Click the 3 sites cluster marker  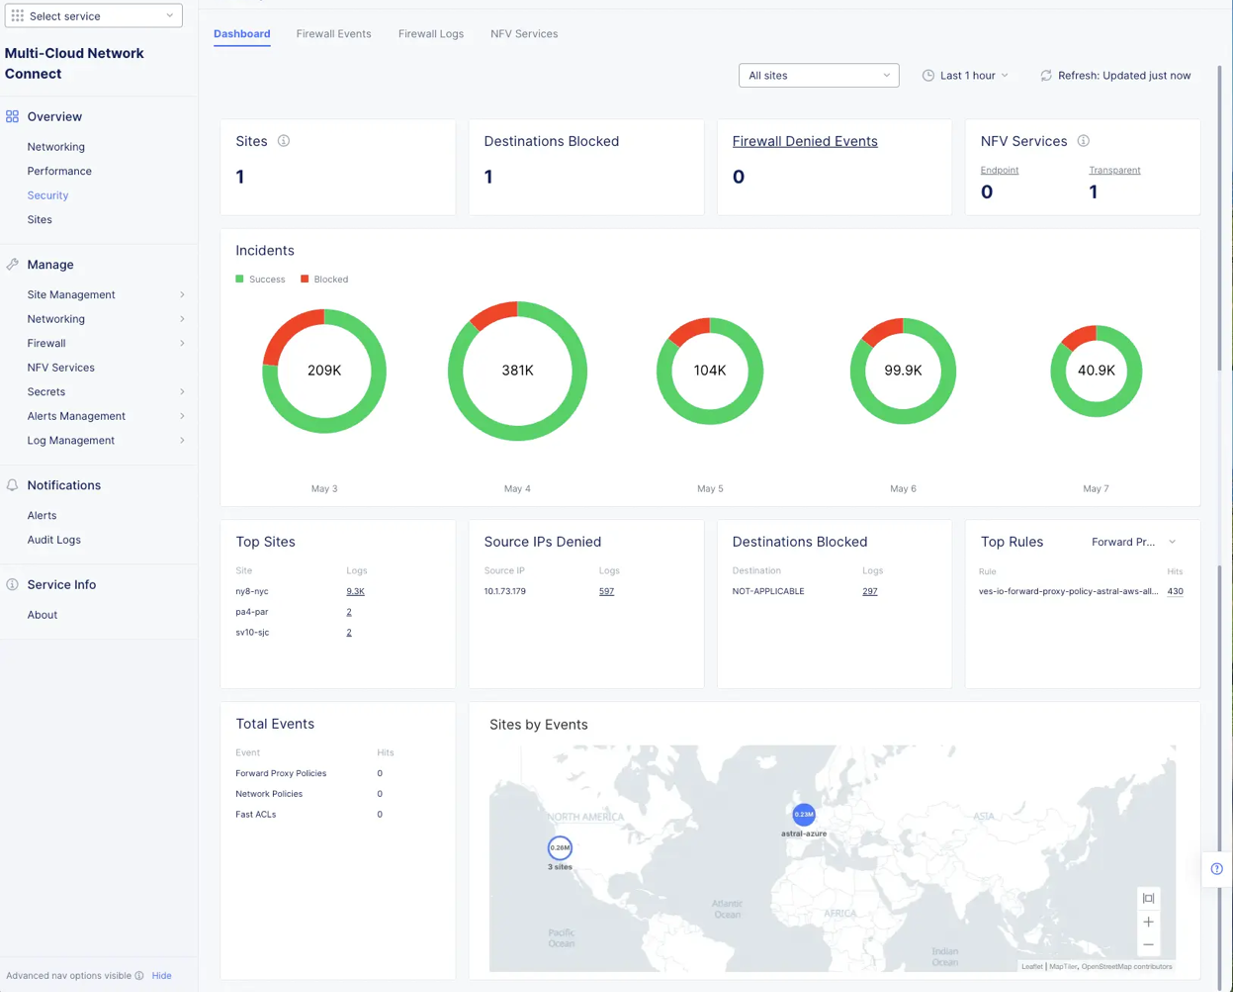562,851
